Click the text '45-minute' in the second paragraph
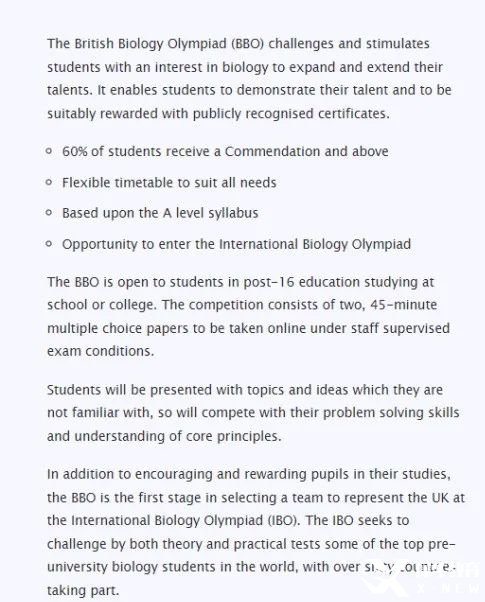Image resolution: width=485 pixels, height=602 pixels. [x=404, y=305]
